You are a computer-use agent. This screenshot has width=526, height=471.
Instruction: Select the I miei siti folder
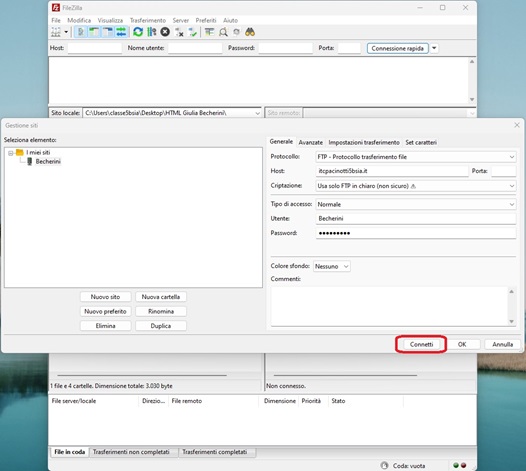tap(38, 153)
